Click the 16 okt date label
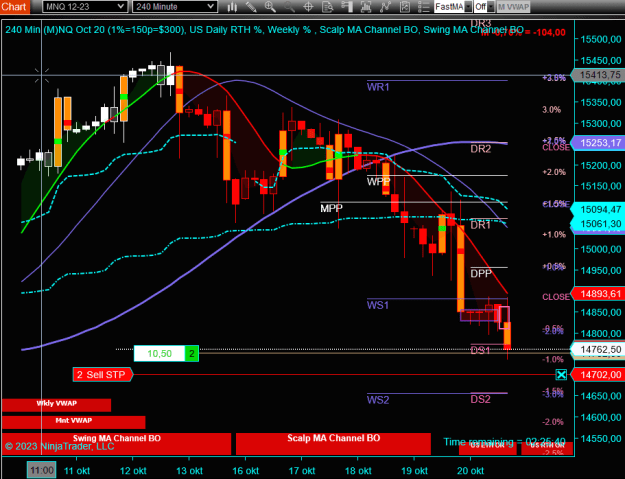The height and width of the screenshot is (479, 625). [x=246, y=471]
